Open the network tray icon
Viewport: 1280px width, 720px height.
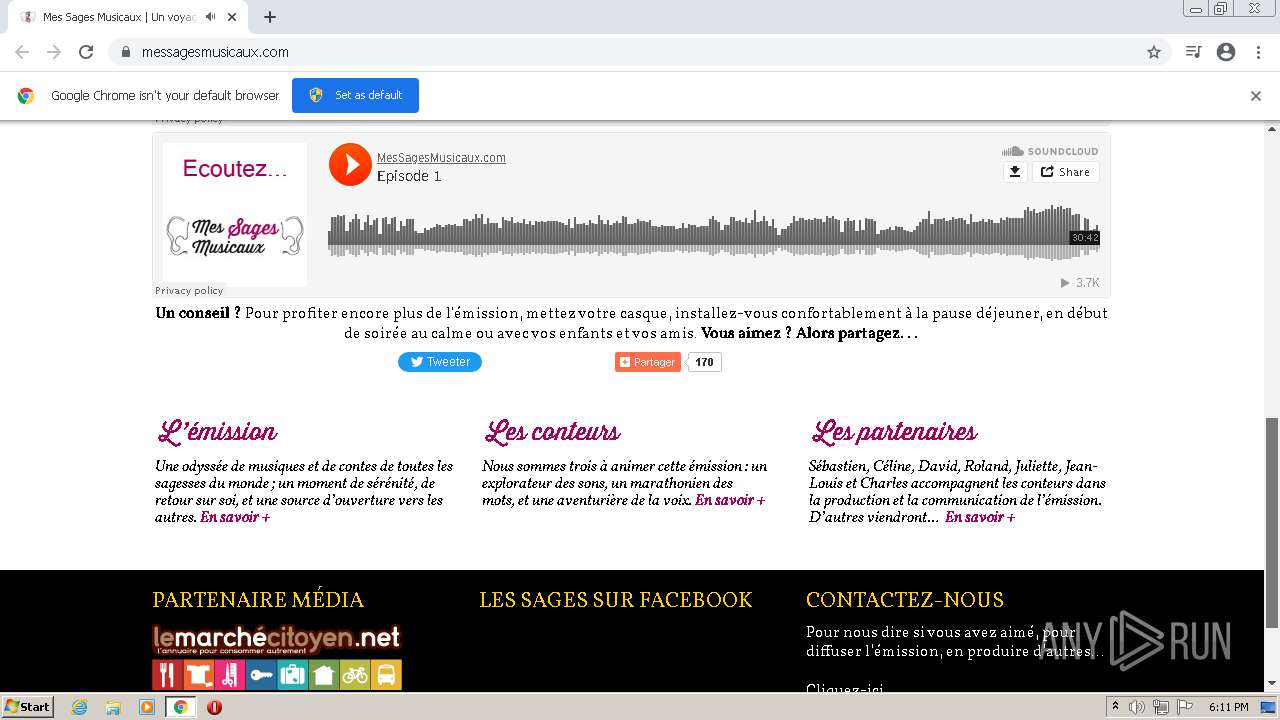[1160, 707]
